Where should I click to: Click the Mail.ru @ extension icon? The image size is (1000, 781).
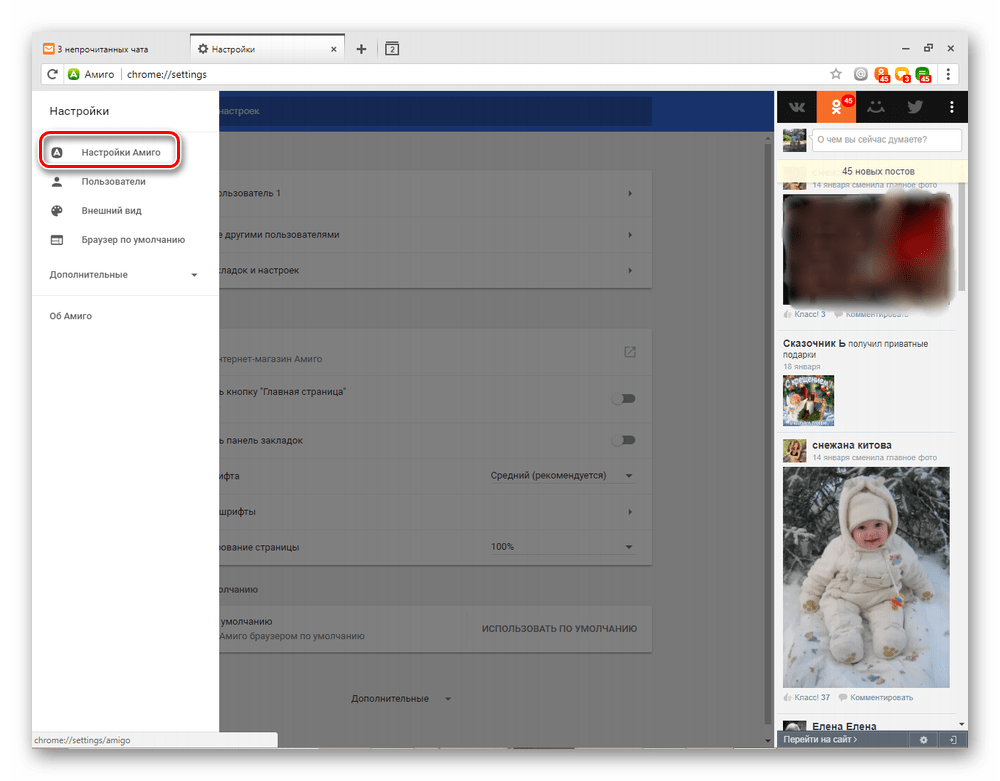tap(861, 74)
